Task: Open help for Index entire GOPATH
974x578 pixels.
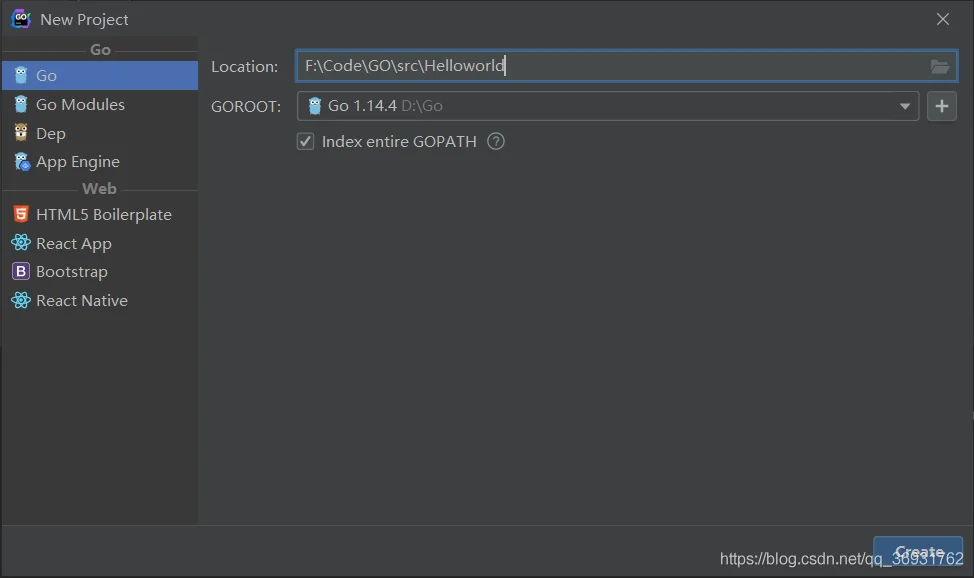Action: (496, 142)
